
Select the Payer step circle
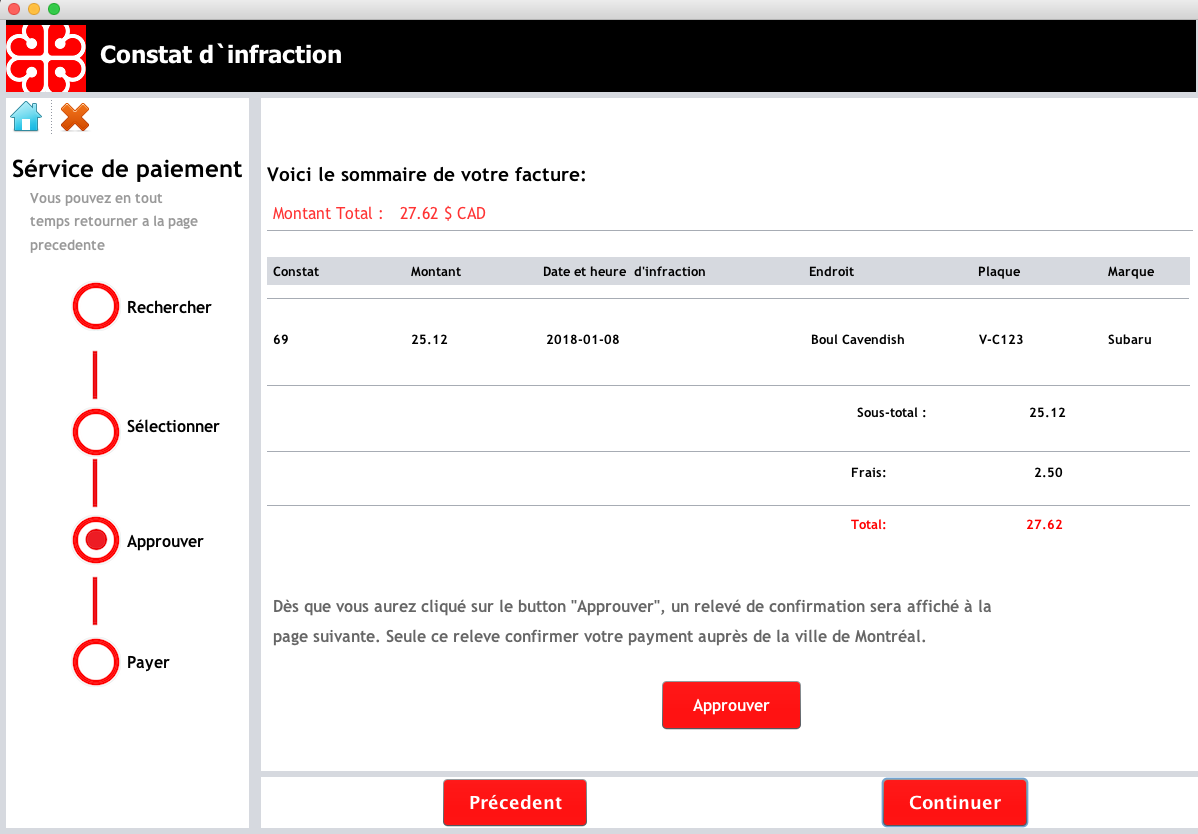(x=96, y=662)
